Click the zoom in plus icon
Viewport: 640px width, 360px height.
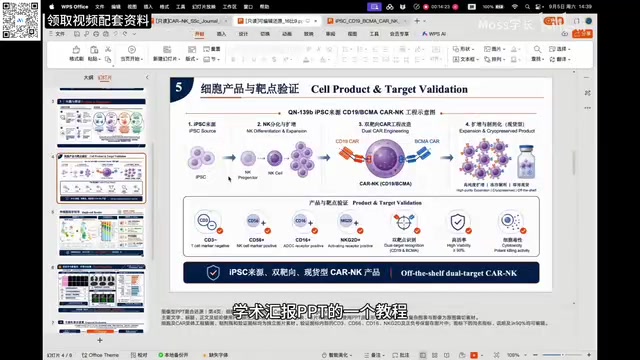tap(589, 355)
